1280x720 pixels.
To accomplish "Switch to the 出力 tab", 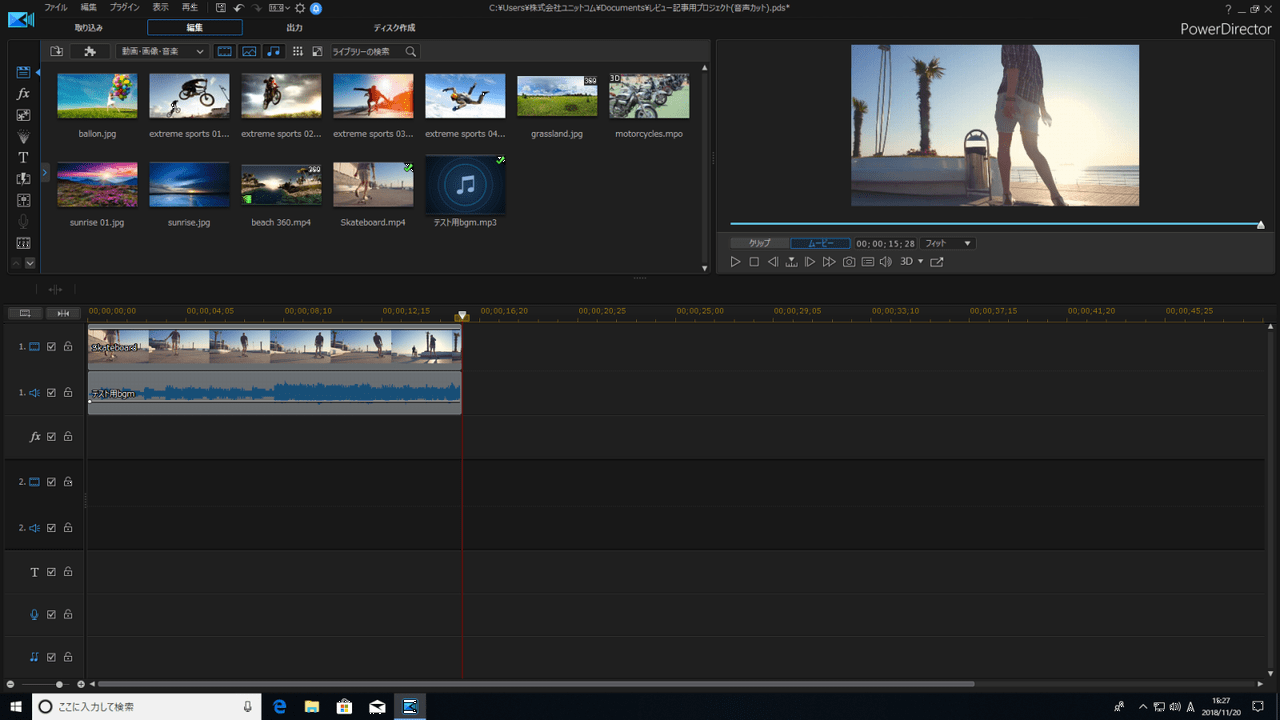I will (x=294, y=28).
